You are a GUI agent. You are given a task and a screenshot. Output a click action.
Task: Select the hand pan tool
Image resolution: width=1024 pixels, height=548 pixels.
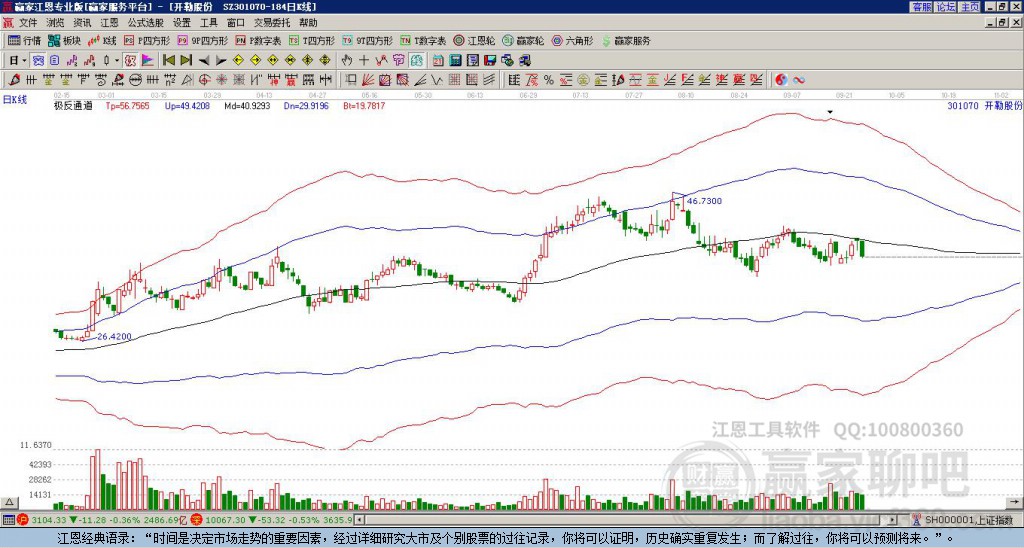click(347, 60)
